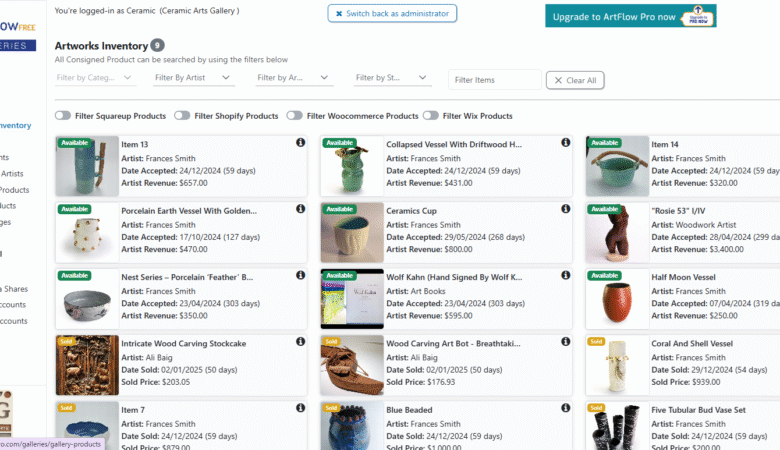Screen dimensions: 780x450
Task: Focus the Filter Items search field
Action: click(492, 80)
